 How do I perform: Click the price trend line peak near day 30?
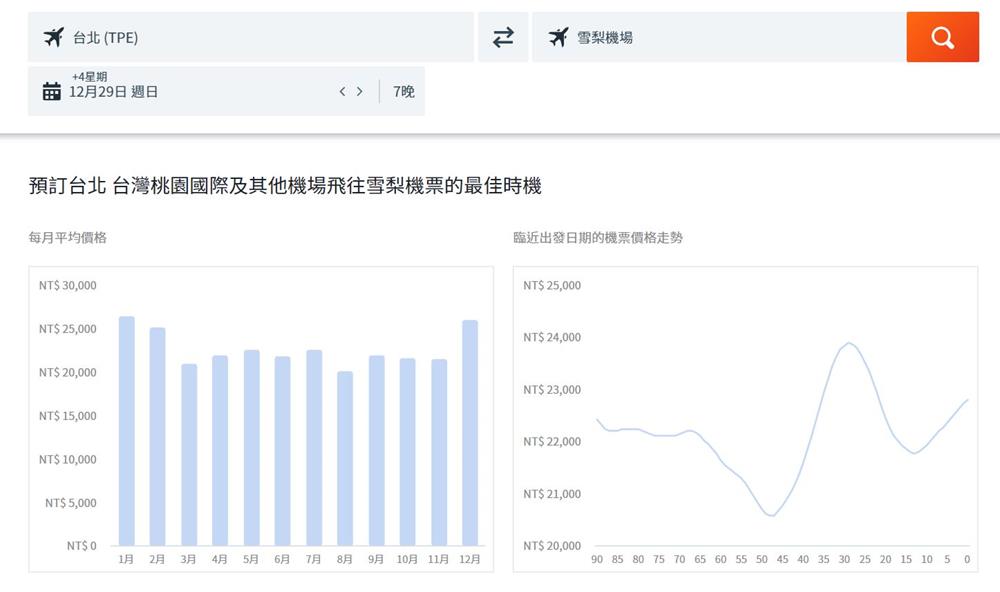(849, 343)
